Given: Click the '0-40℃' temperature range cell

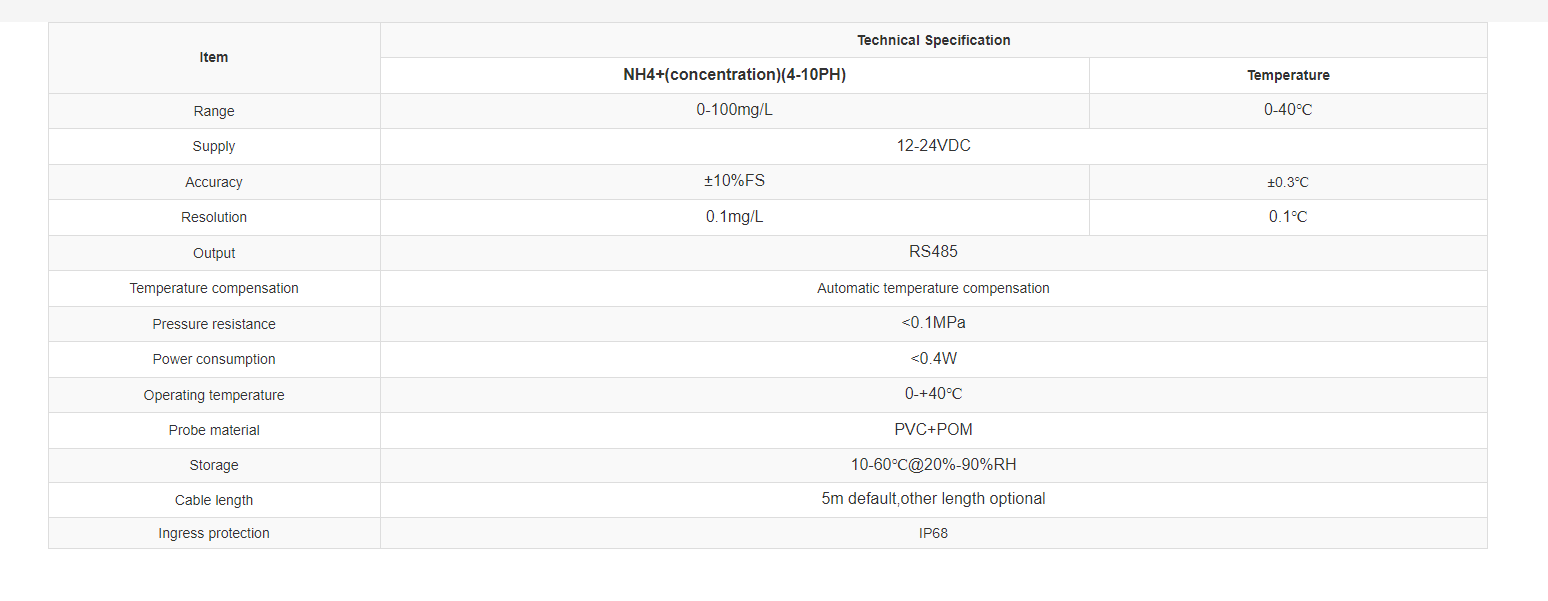Looking at the screenshot, I should [1288, 110].
